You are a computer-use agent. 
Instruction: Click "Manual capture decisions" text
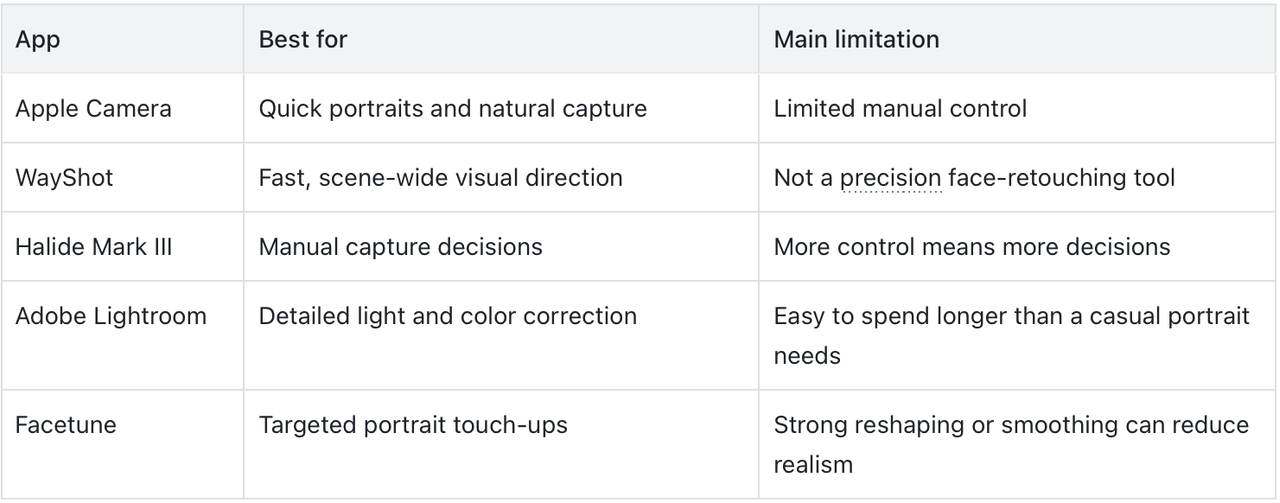click(401, 246)
